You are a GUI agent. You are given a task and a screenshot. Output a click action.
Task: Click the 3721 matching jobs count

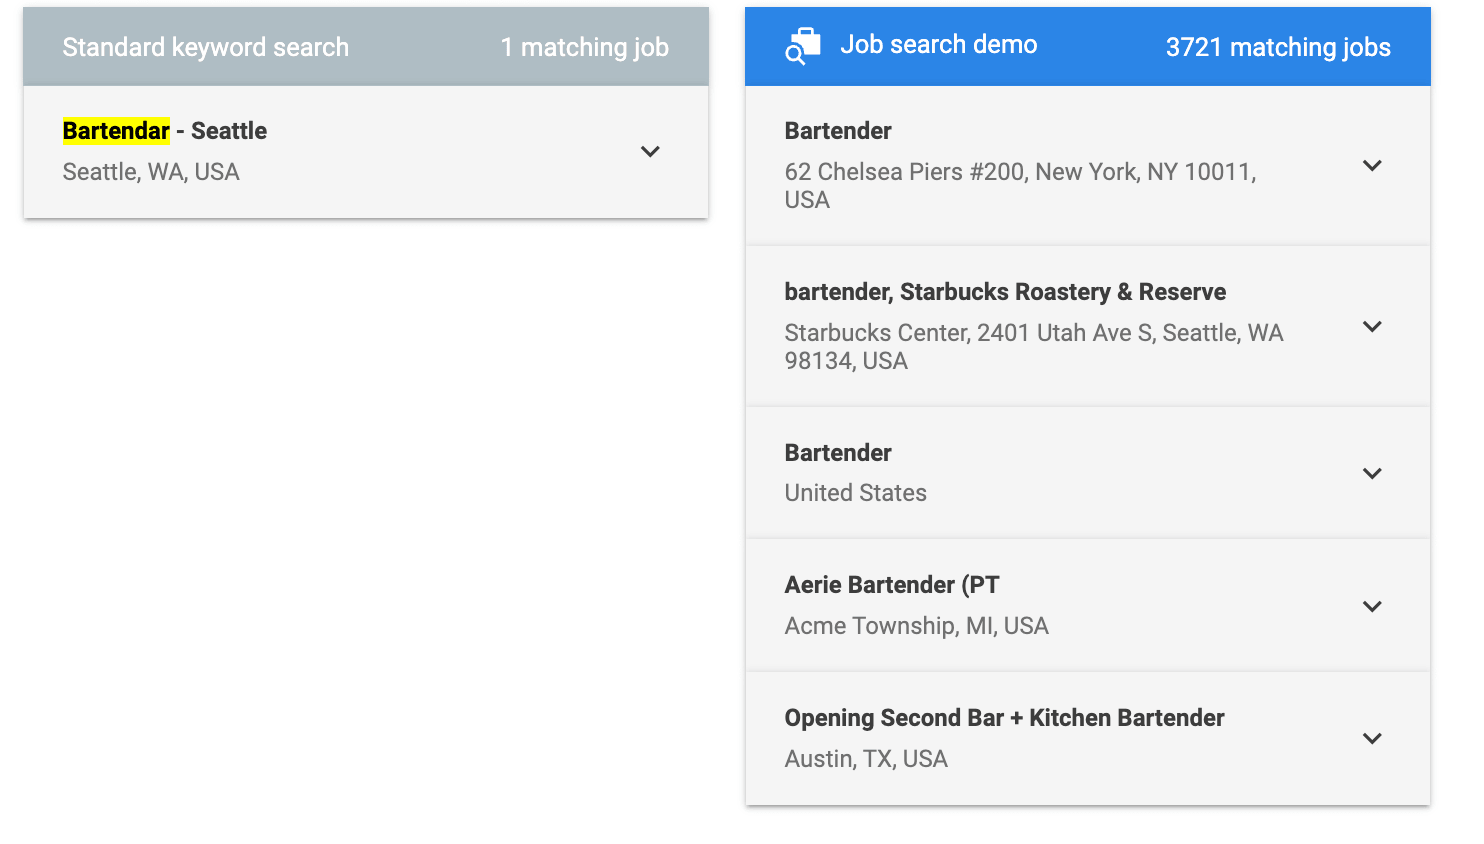[1277, 47]
